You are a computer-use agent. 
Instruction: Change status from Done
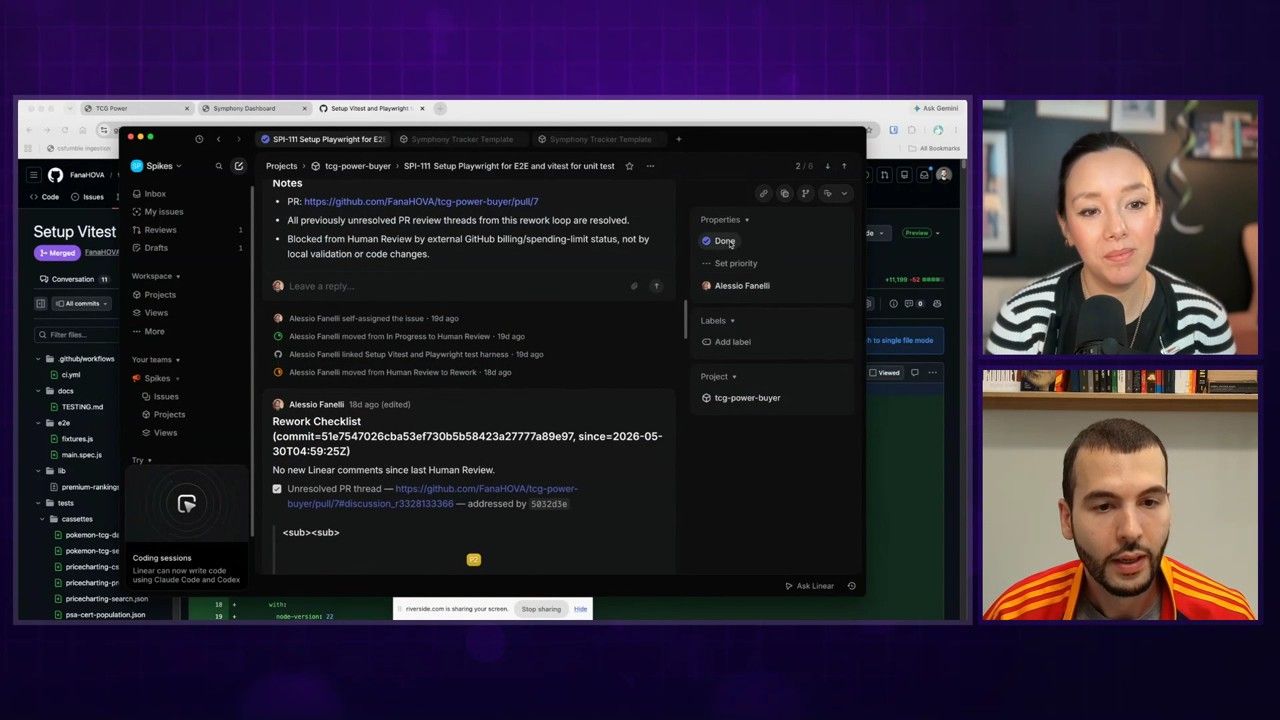[719, 241]
